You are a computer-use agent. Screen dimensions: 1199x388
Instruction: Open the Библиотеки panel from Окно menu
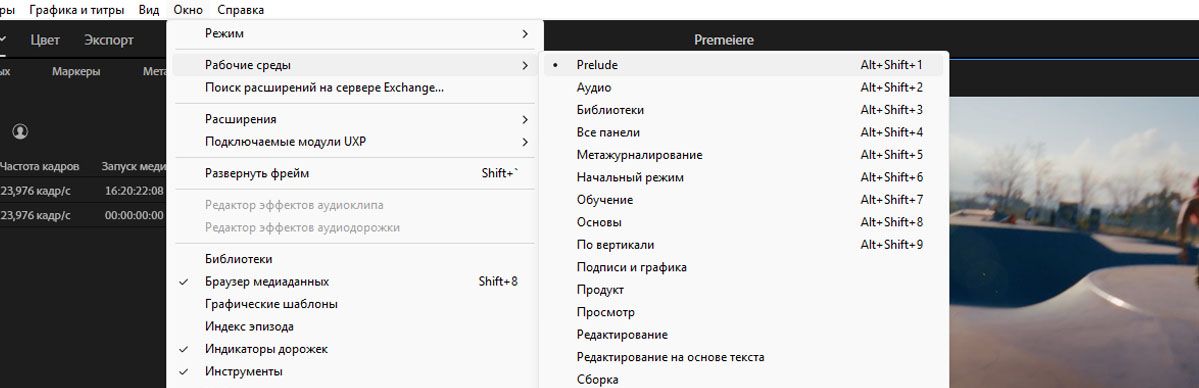355,259
